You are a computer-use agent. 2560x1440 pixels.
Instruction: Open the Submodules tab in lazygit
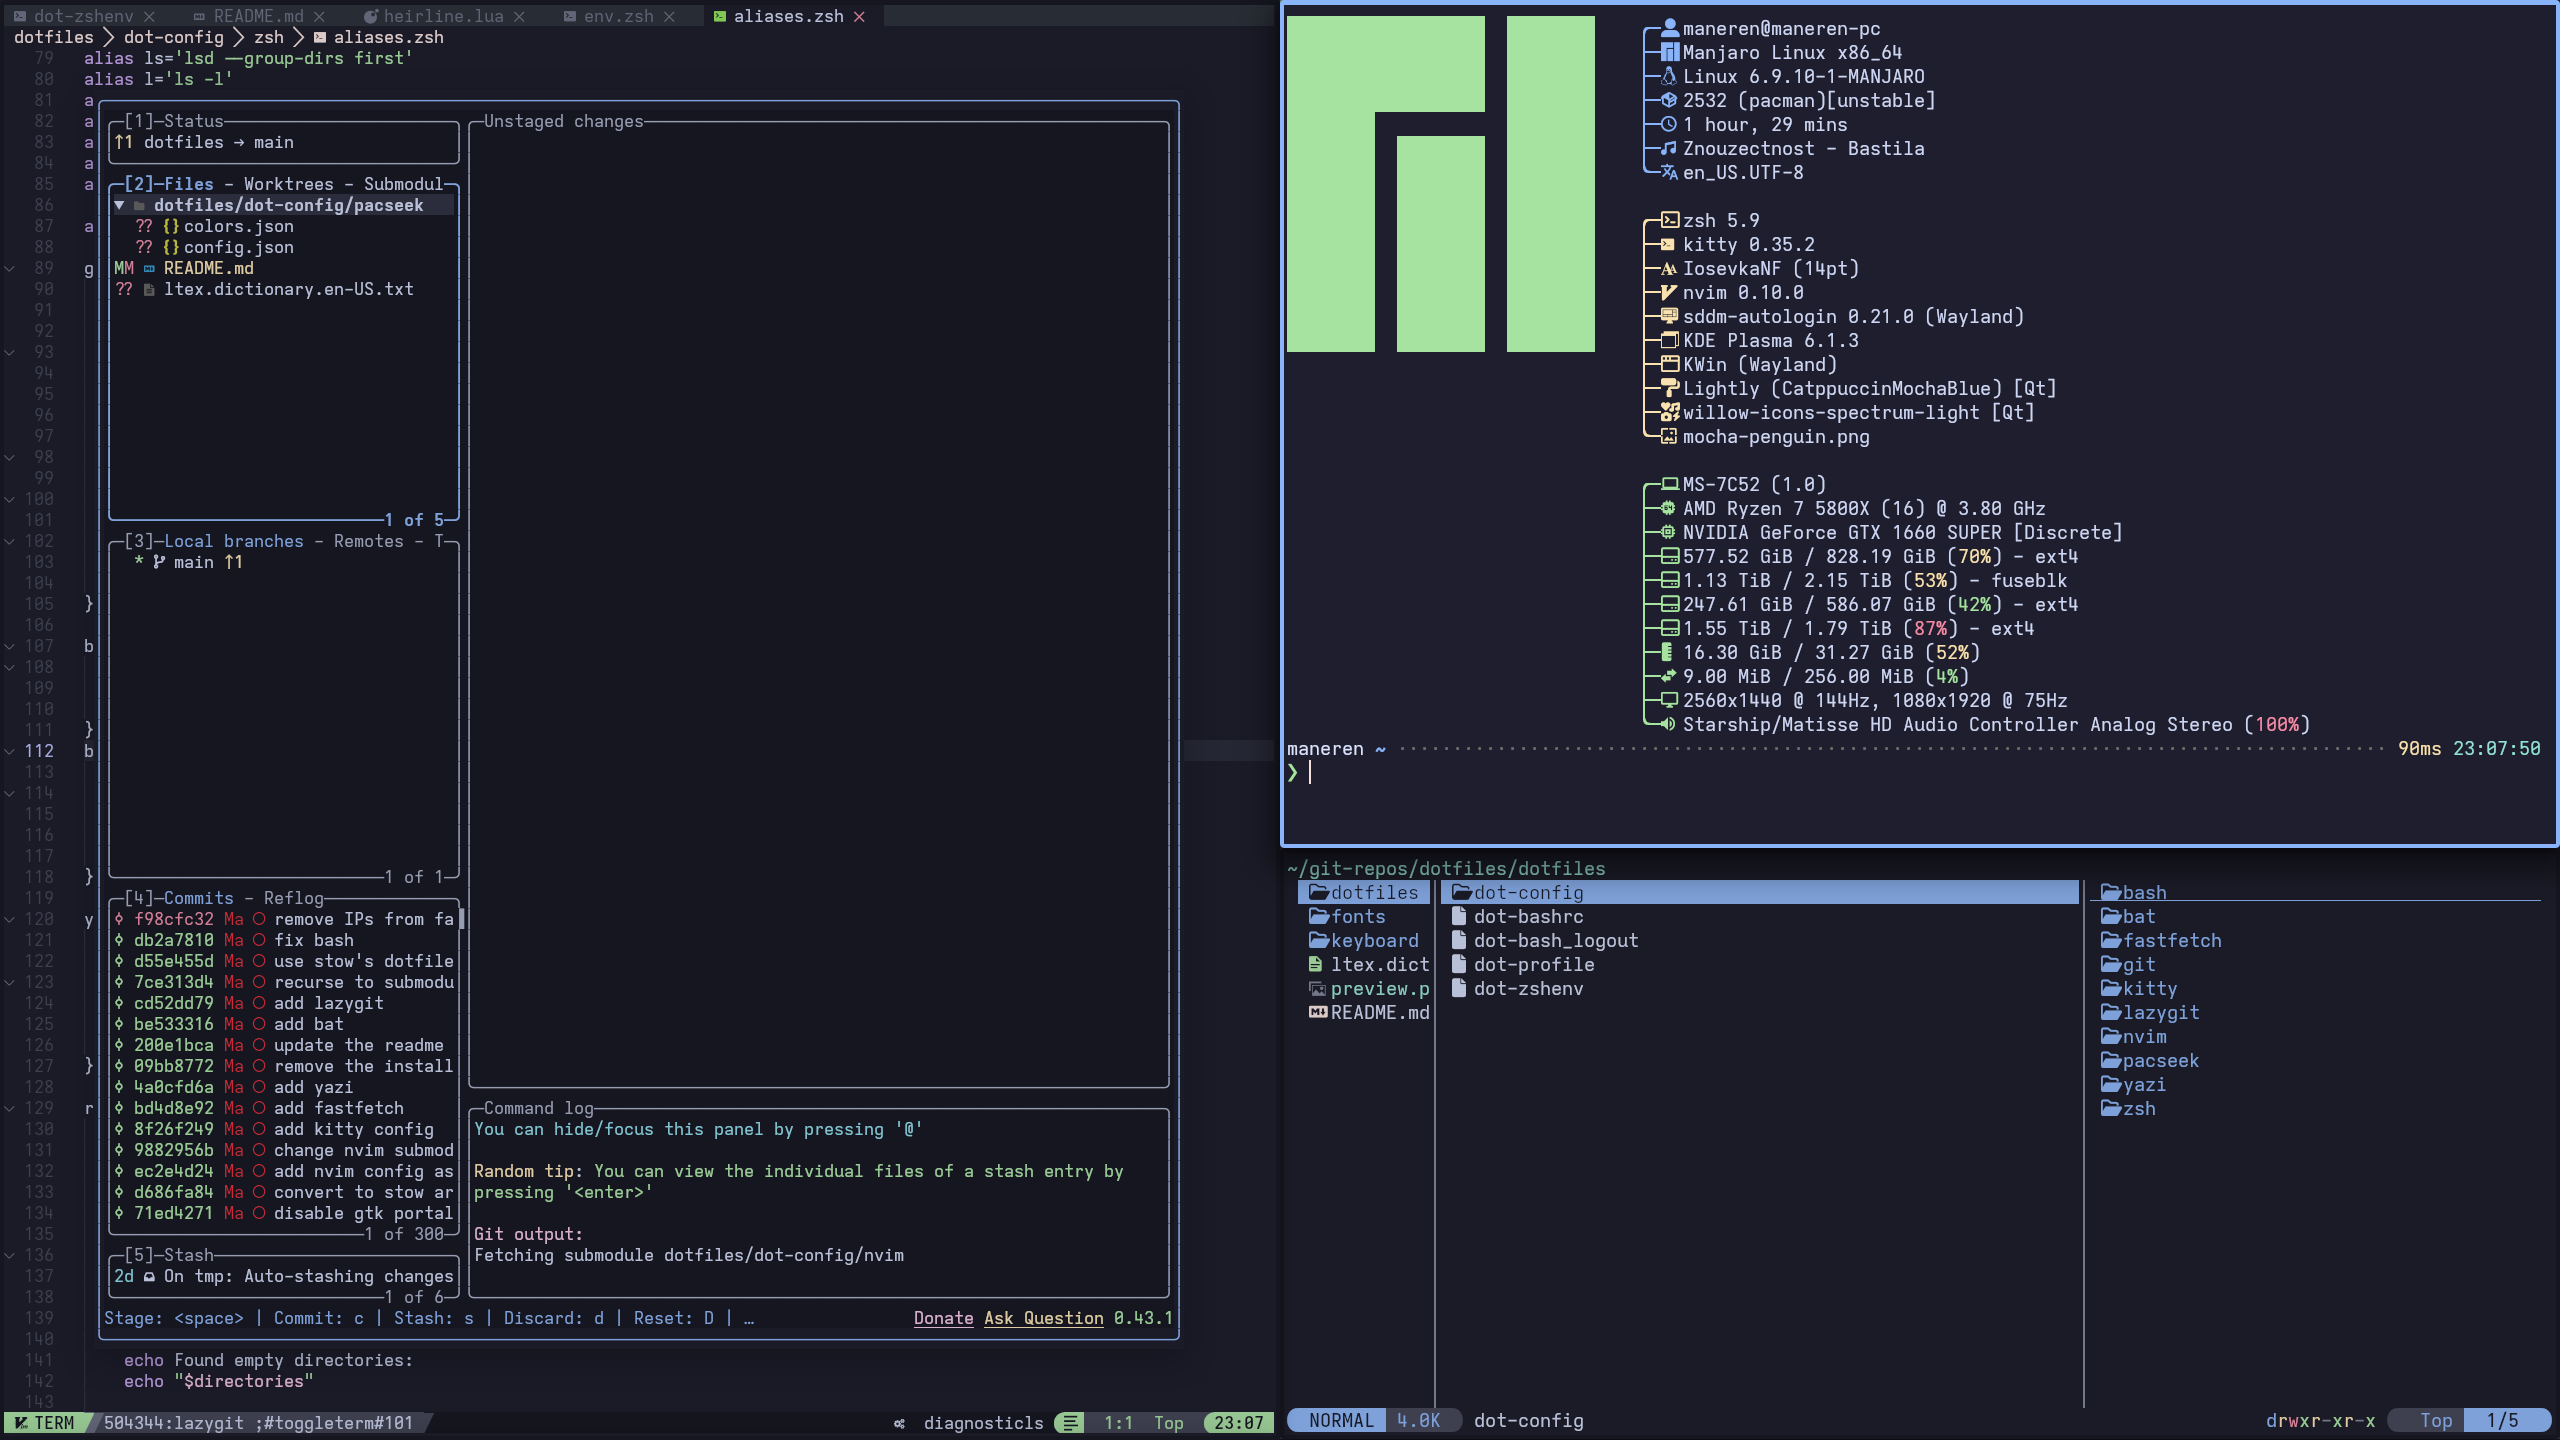[x=403, y=184]
